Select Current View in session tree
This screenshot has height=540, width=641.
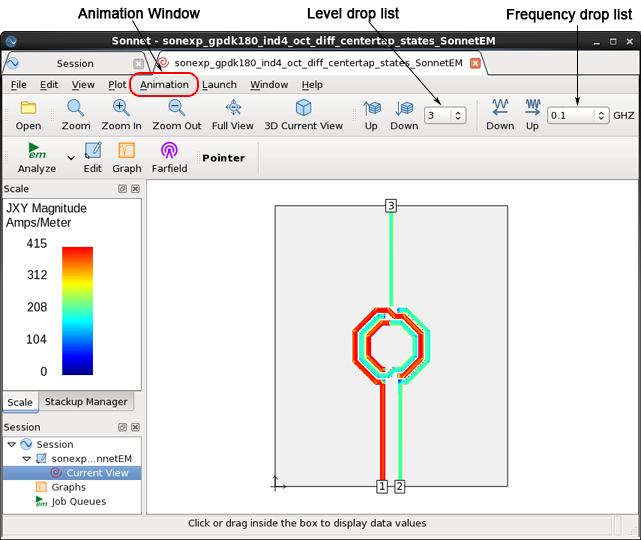pos(72,473)
